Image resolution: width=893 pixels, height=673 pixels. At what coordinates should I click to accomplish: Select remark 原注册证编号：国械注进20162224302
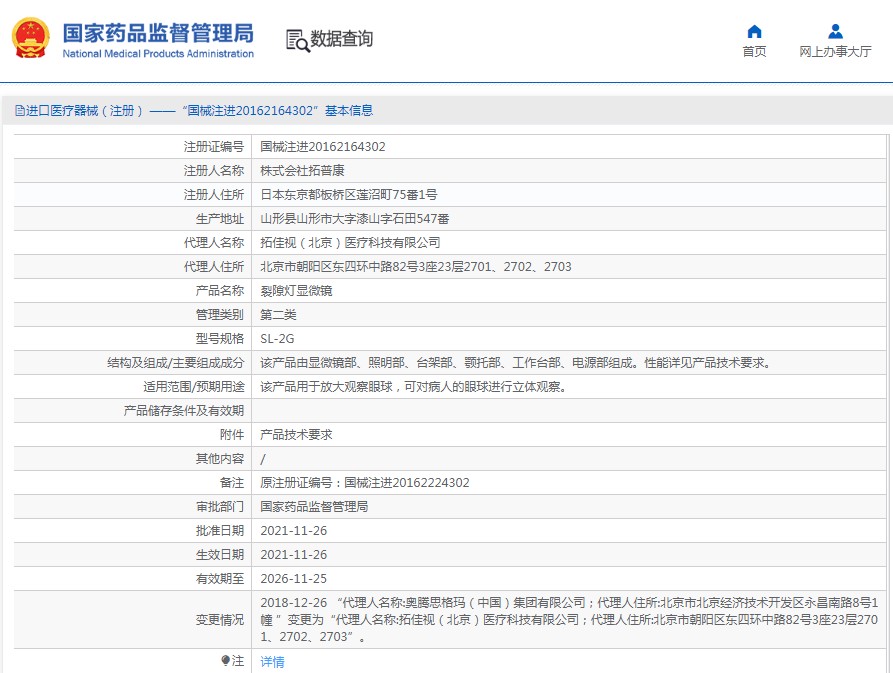[365, 483]
